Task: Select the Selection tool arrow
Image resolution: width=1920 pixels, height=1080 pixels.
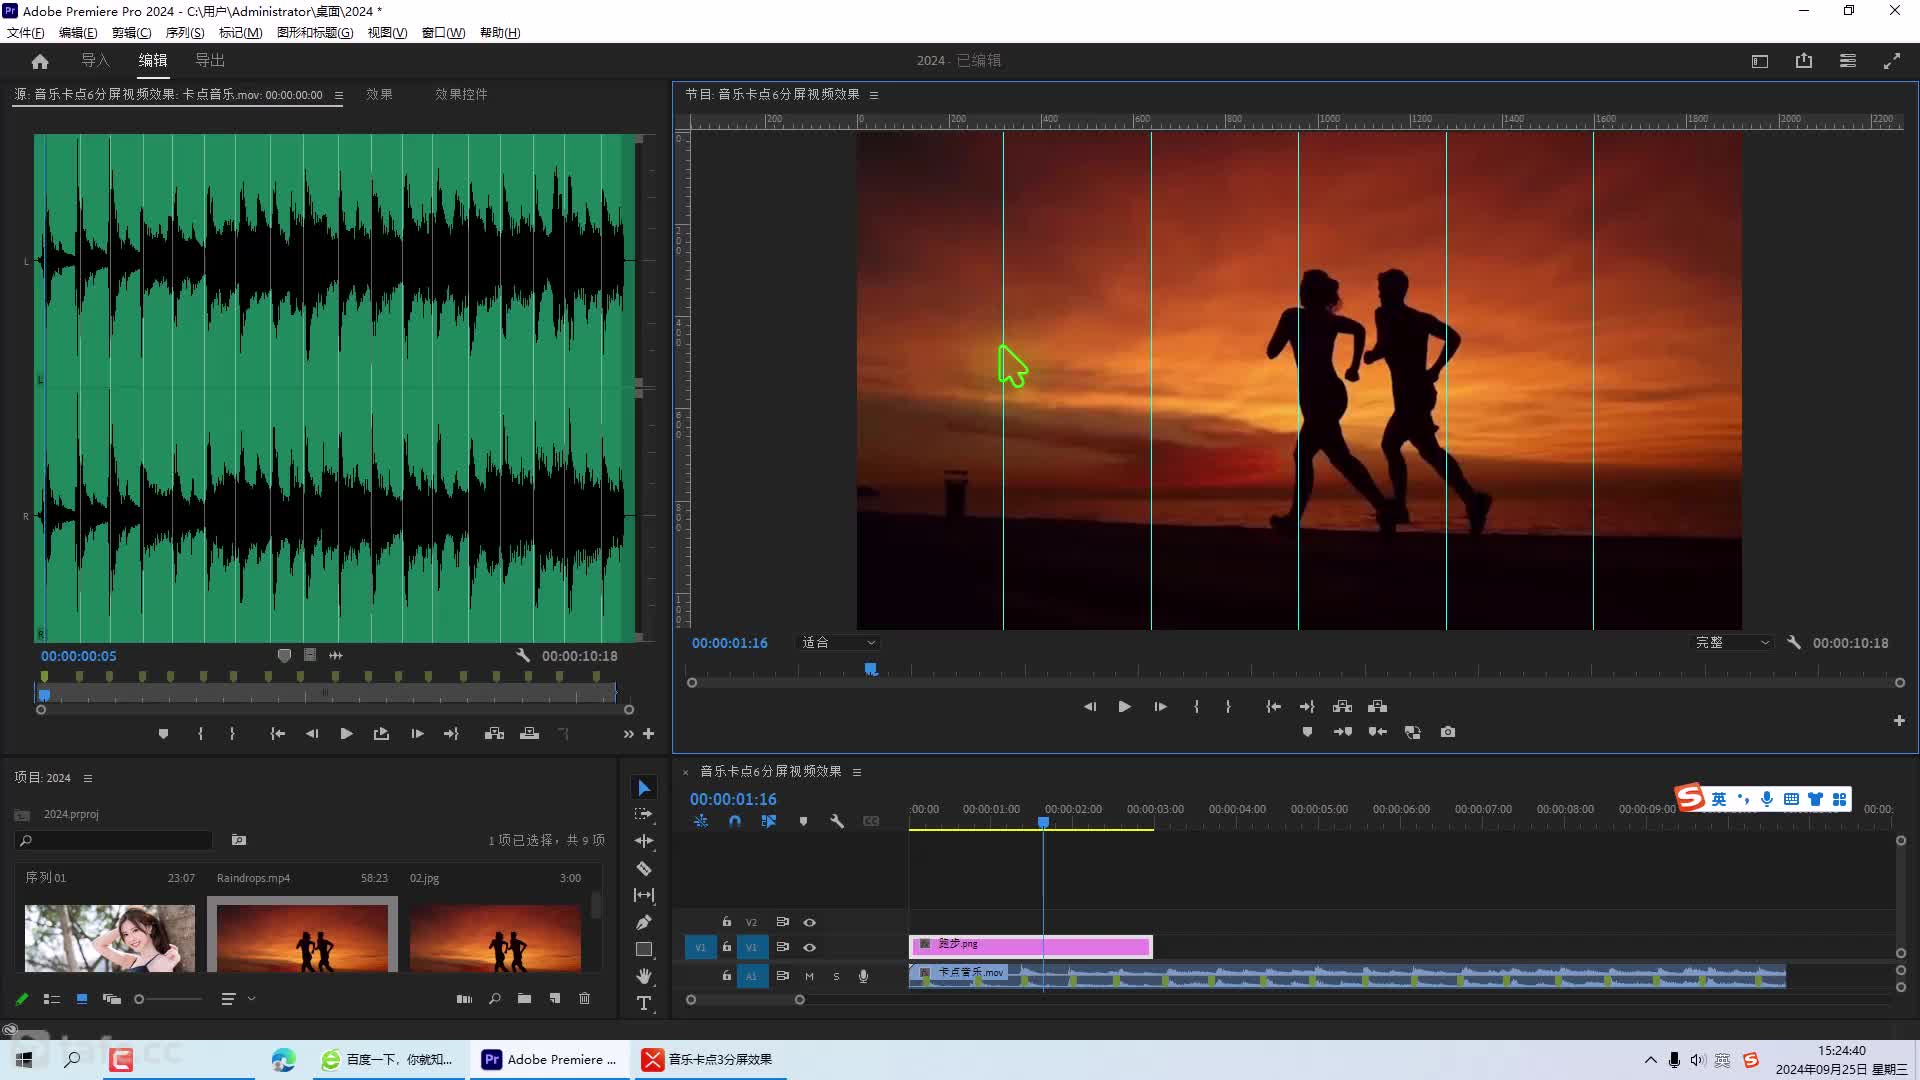Action: [x=644, y=788]
